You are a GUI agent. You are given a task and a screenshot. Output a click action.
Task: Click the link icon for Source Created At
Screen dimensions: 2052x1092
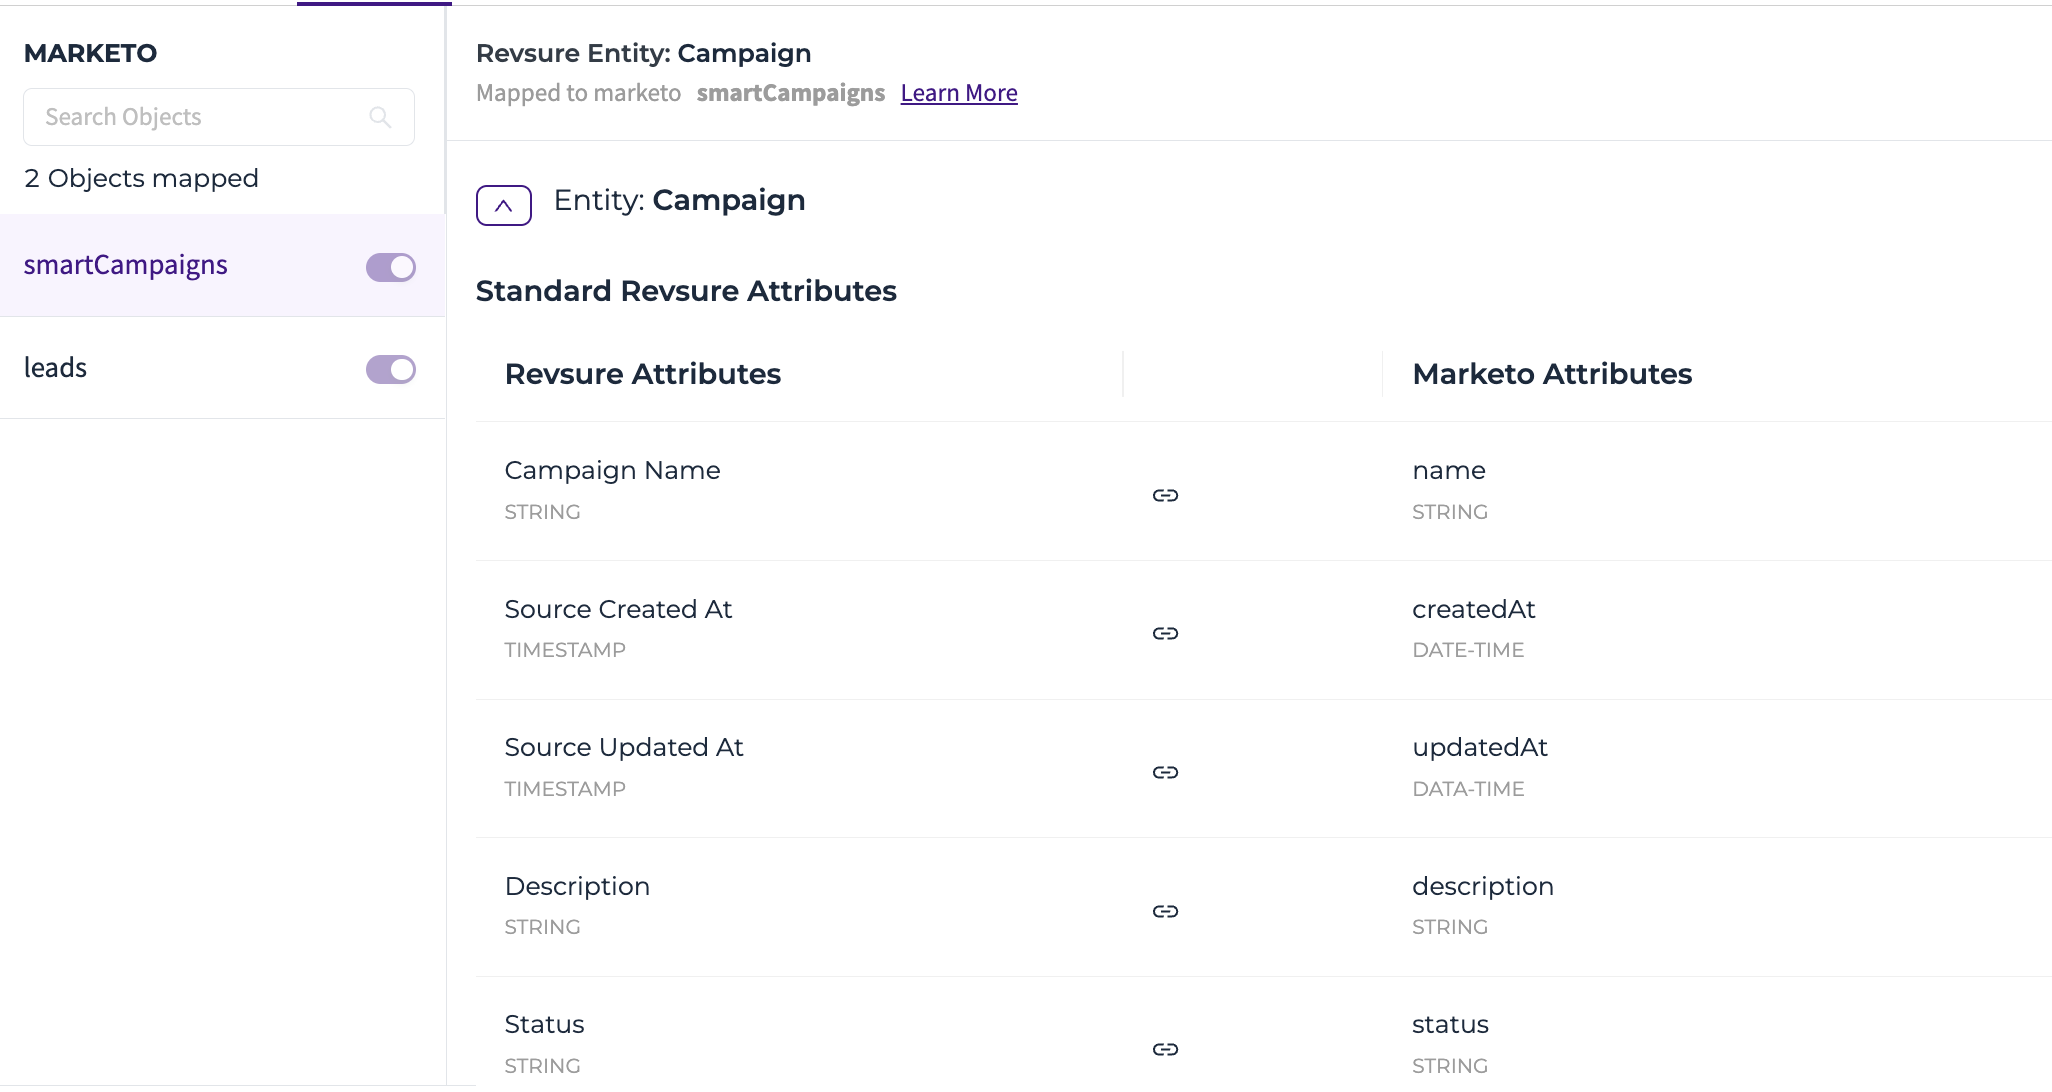pos(1165,633)
